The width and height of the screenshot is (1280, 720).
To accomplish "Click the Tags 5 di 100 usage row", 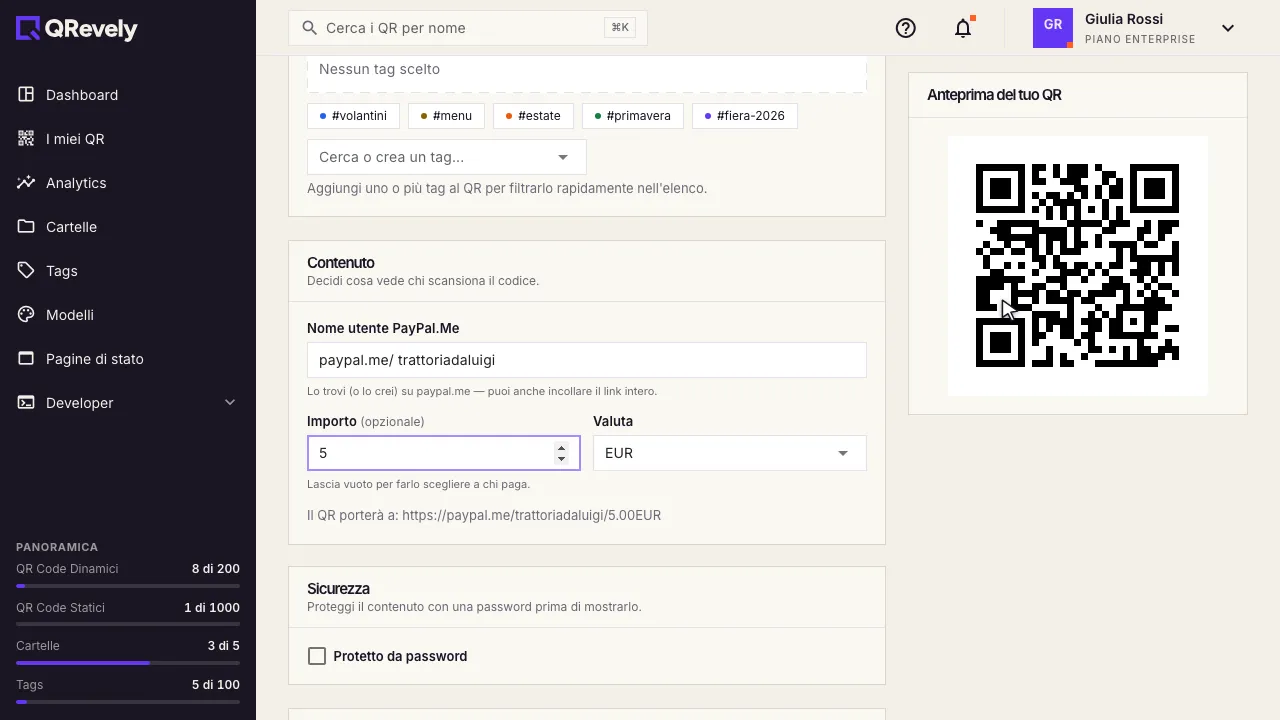I will pyautogui.click(x=128, y=686).
